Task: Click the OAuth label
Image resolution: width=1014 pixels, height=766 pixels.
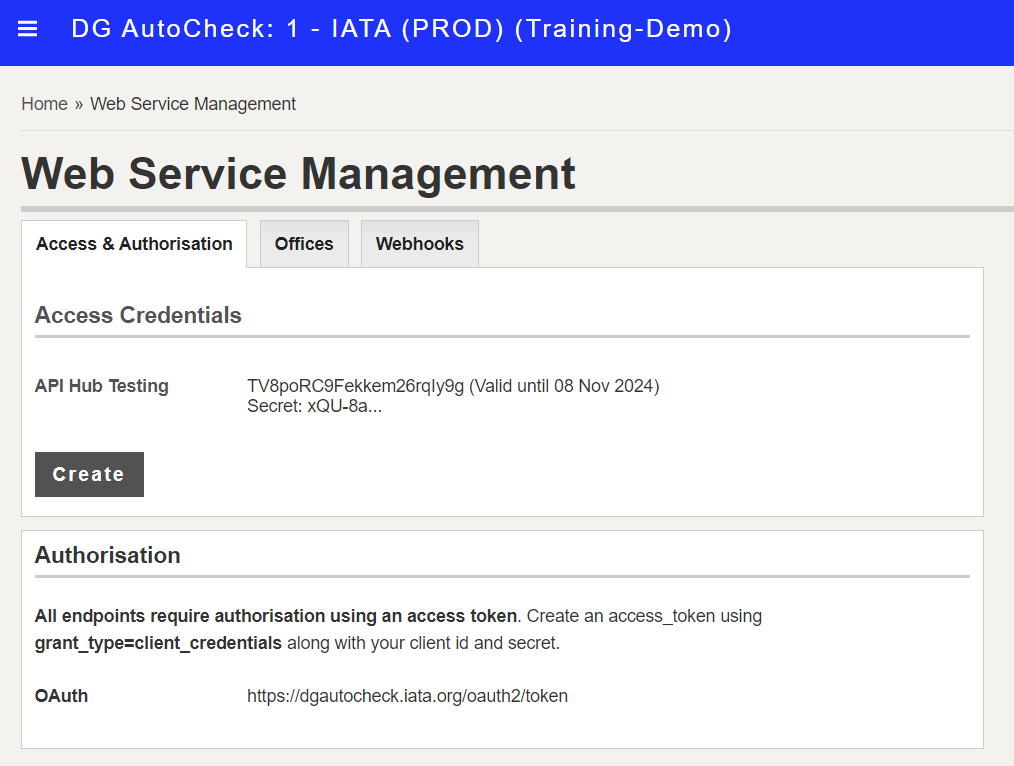Action: (61, 696)
